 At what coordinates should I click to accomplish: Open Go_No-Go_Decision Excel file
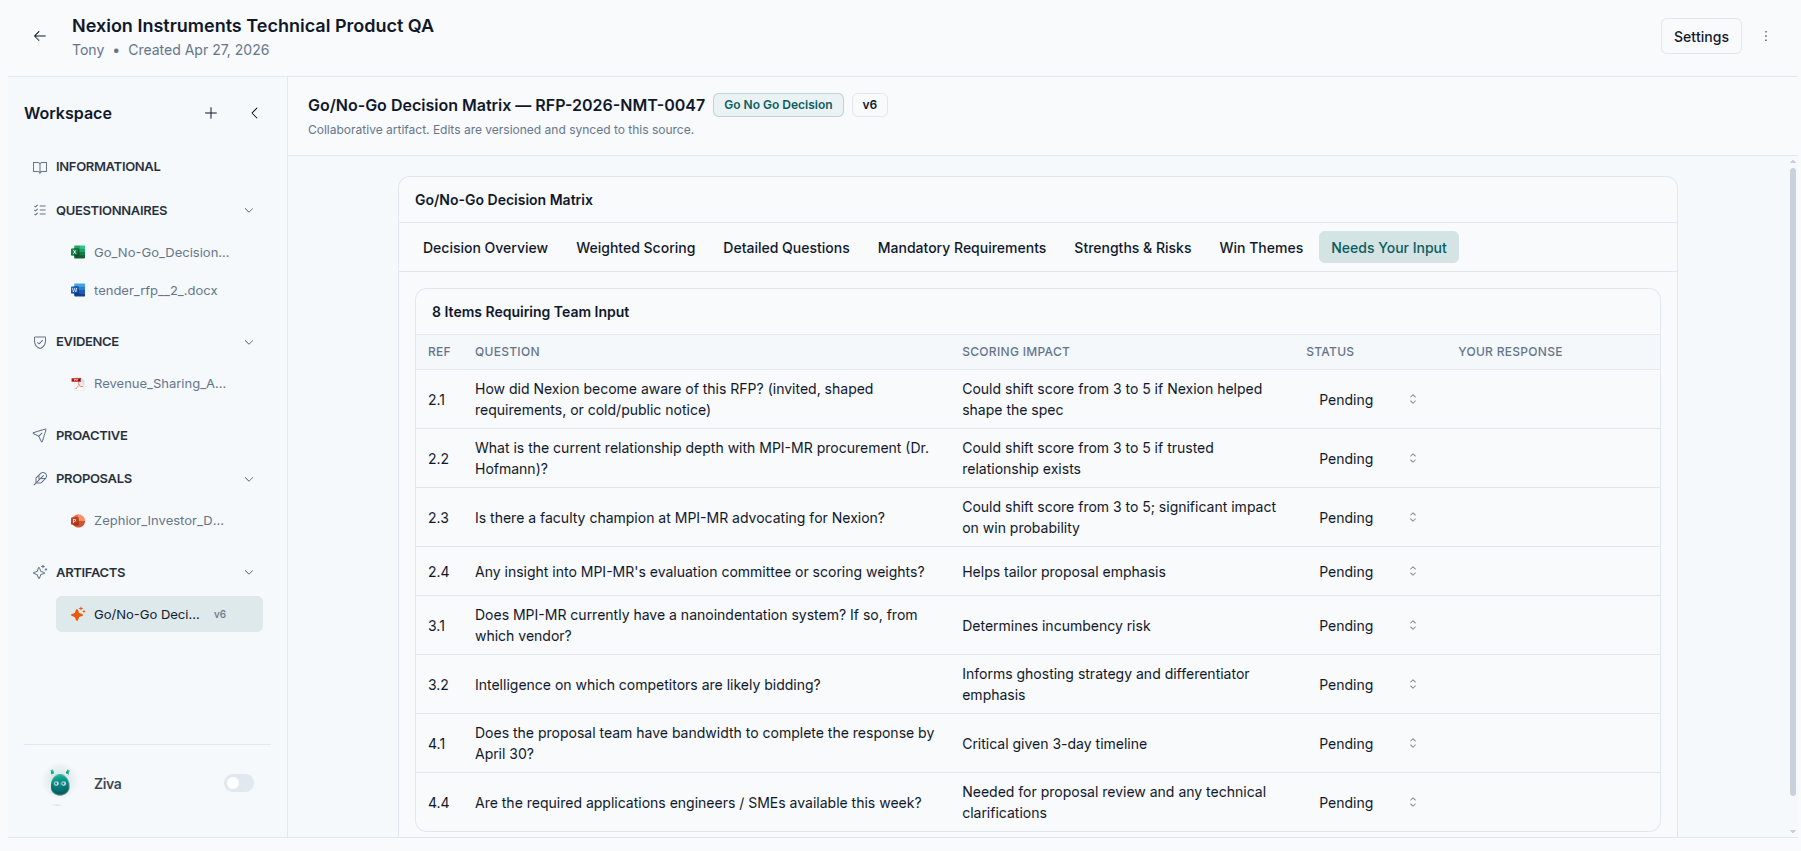pos(160,252)
